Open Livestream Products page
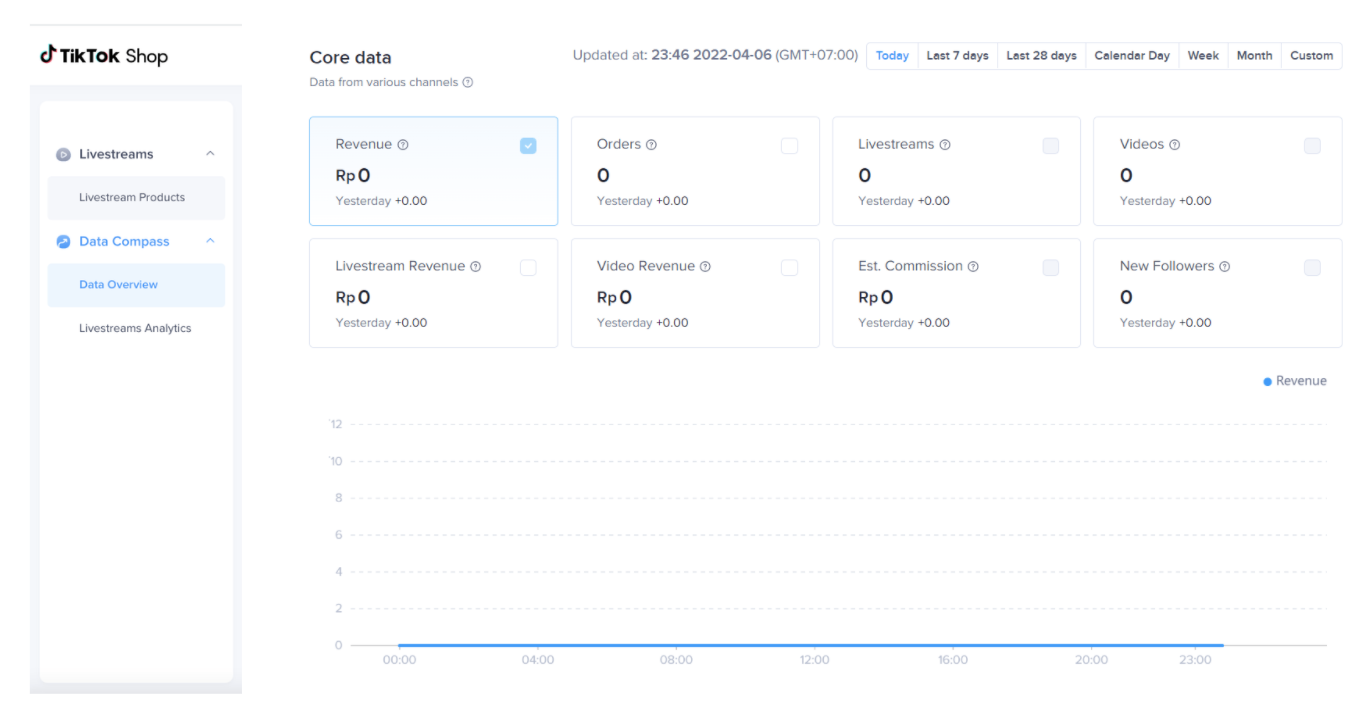 [x=132, y=198]
